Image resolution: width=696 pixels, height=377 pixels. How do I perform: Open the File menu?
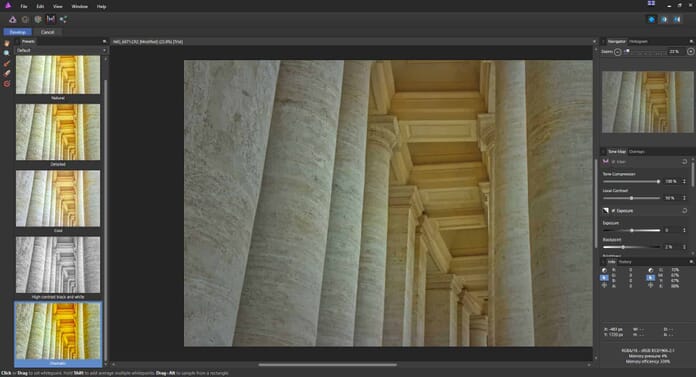tap(24, 7)
